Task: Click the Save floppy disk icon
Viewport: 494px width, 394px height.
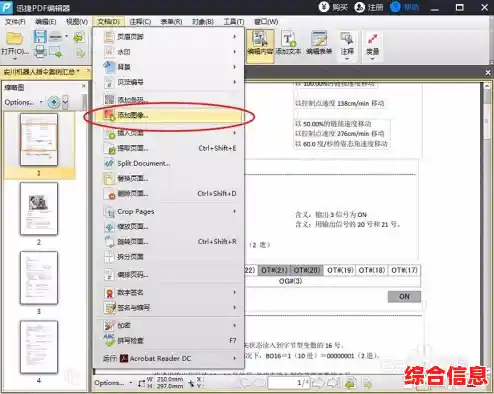Action: point(40,36)
